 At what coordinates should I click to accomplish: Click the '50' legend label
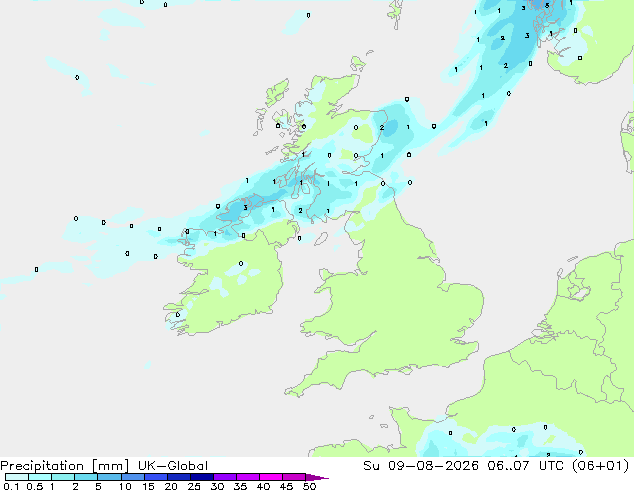pyautogui.click(x=309, y=486)
